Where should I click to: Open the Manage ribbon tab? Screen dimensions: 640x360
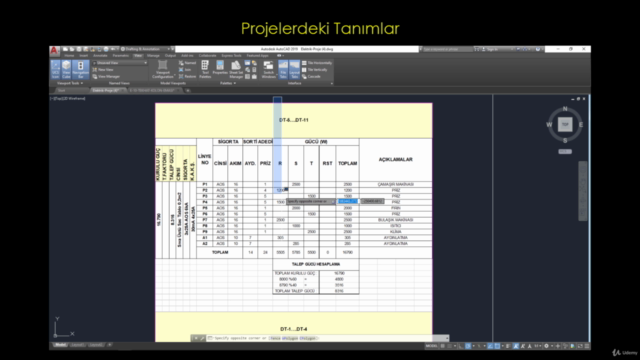point(153,56)
